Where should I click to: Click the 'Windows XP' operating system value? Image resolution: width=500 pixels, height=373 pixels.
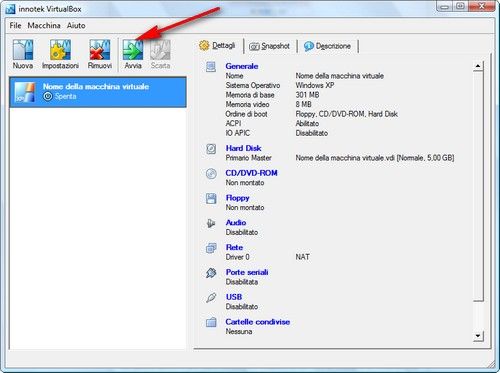315,85
